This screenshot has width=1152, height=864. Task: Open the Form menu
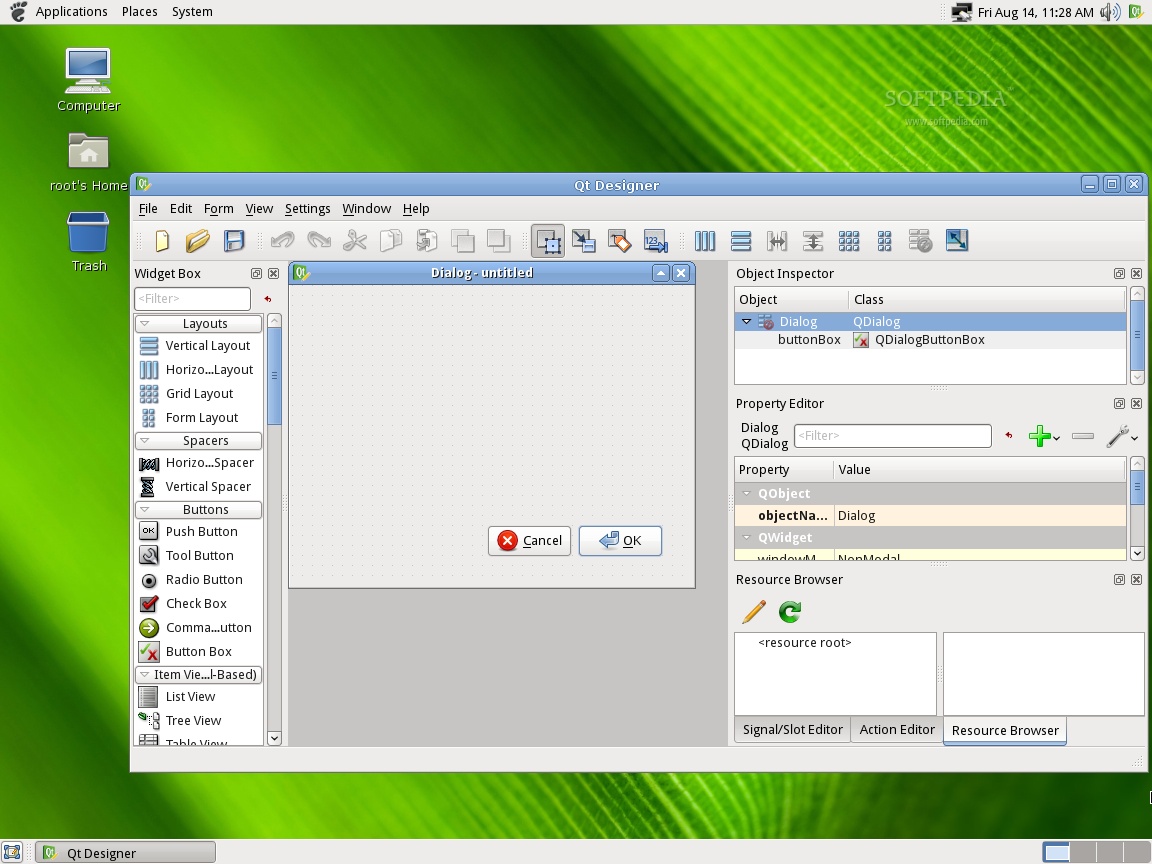(218, 209)
